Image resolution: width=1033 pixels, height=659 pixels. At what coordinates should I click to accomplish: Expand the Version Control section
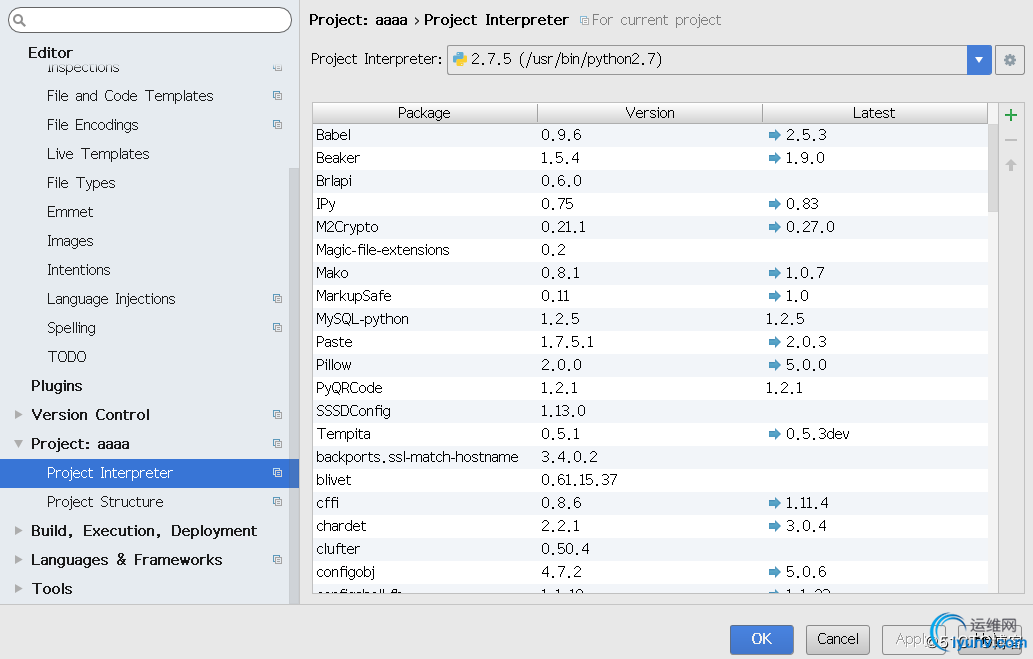[x=18, y=415]
